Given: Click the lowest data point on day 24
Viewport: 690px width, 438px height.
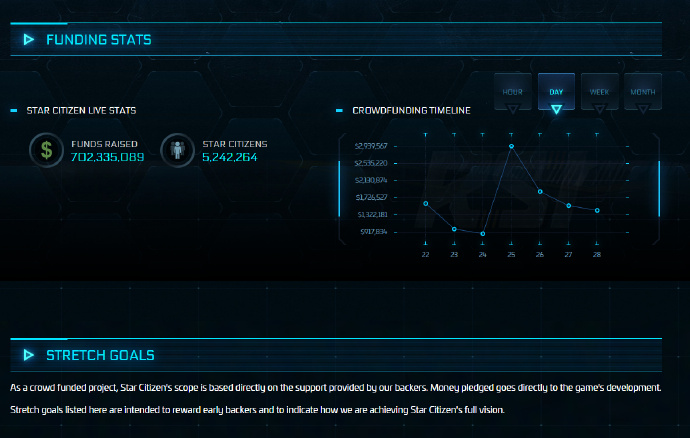Looking at the screenshot, I should click(x=483, y=234).
